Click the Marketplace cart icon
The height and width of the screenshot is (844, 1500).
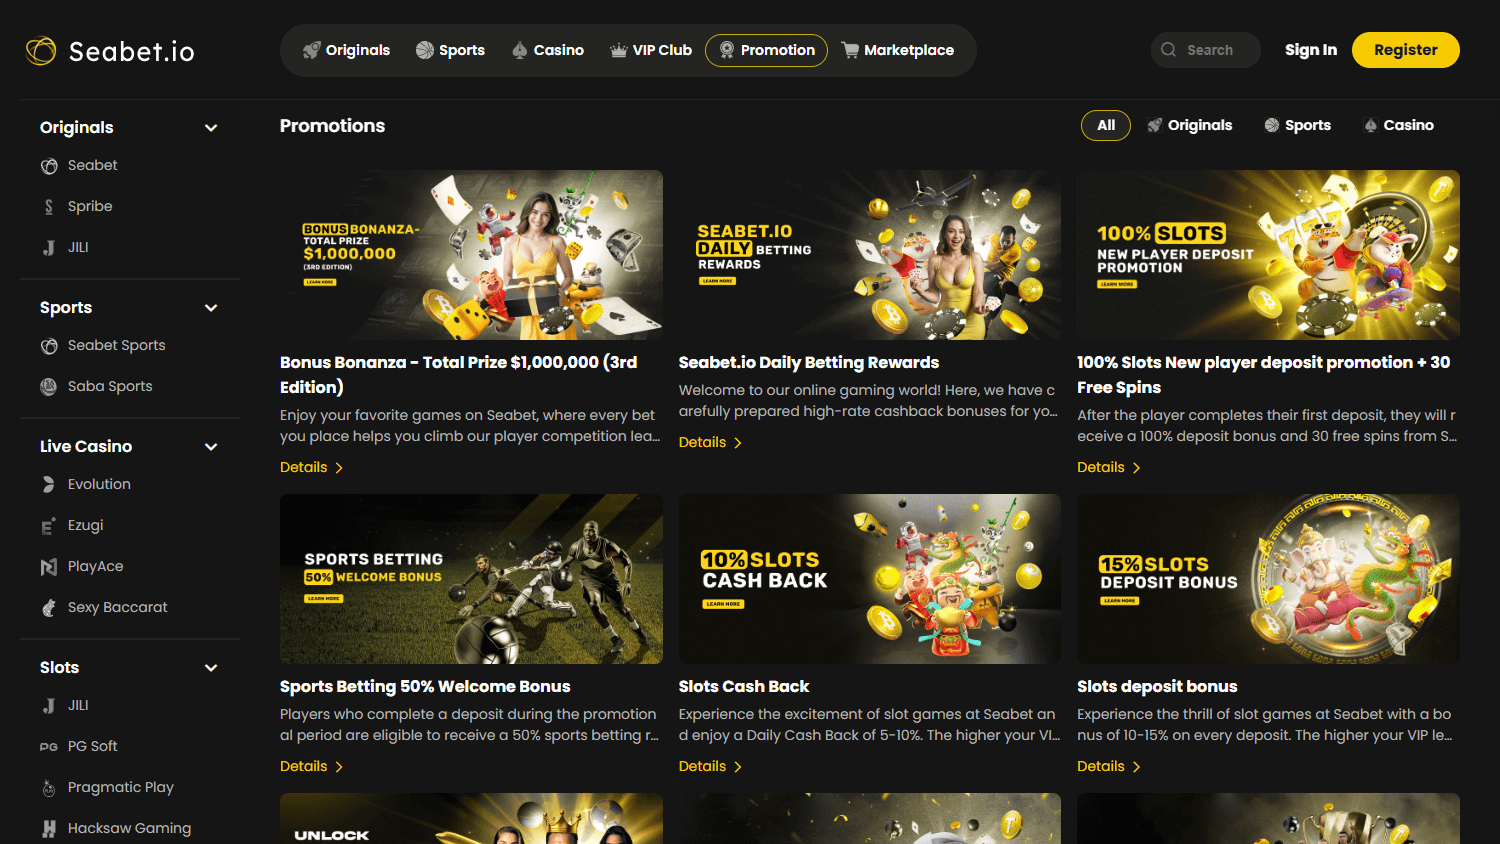coord(850,50)
